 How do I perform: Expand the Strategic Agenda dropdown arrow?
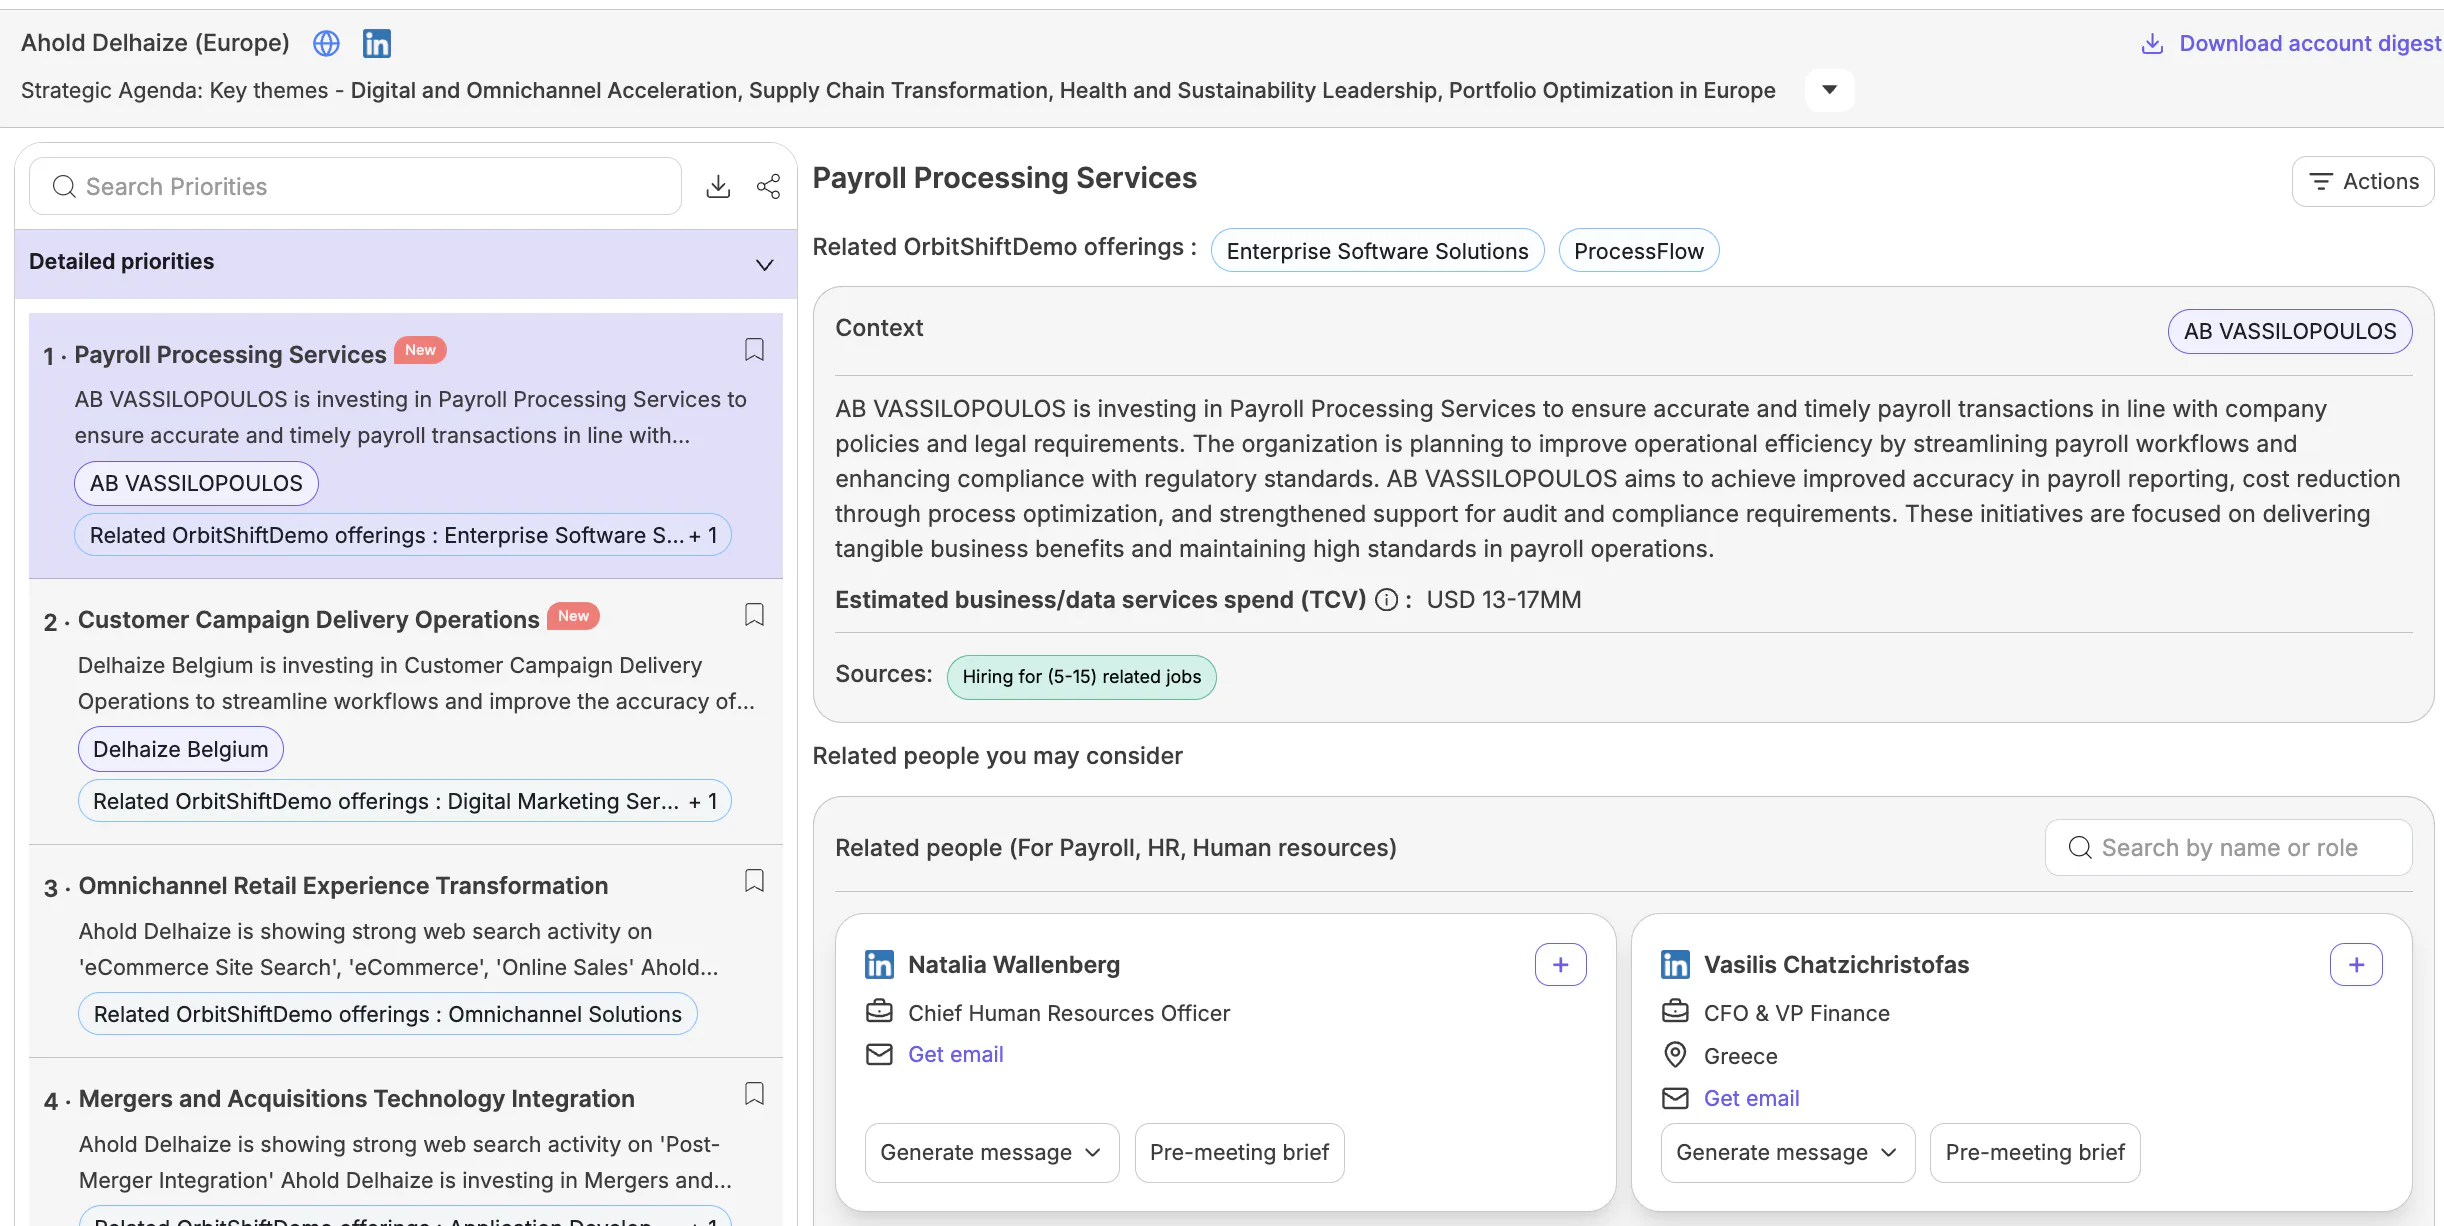point(1829,90)
